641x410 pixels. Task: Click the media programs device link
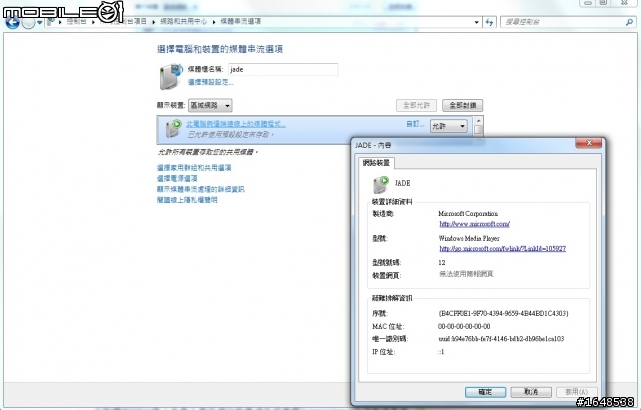pos(236,124)
